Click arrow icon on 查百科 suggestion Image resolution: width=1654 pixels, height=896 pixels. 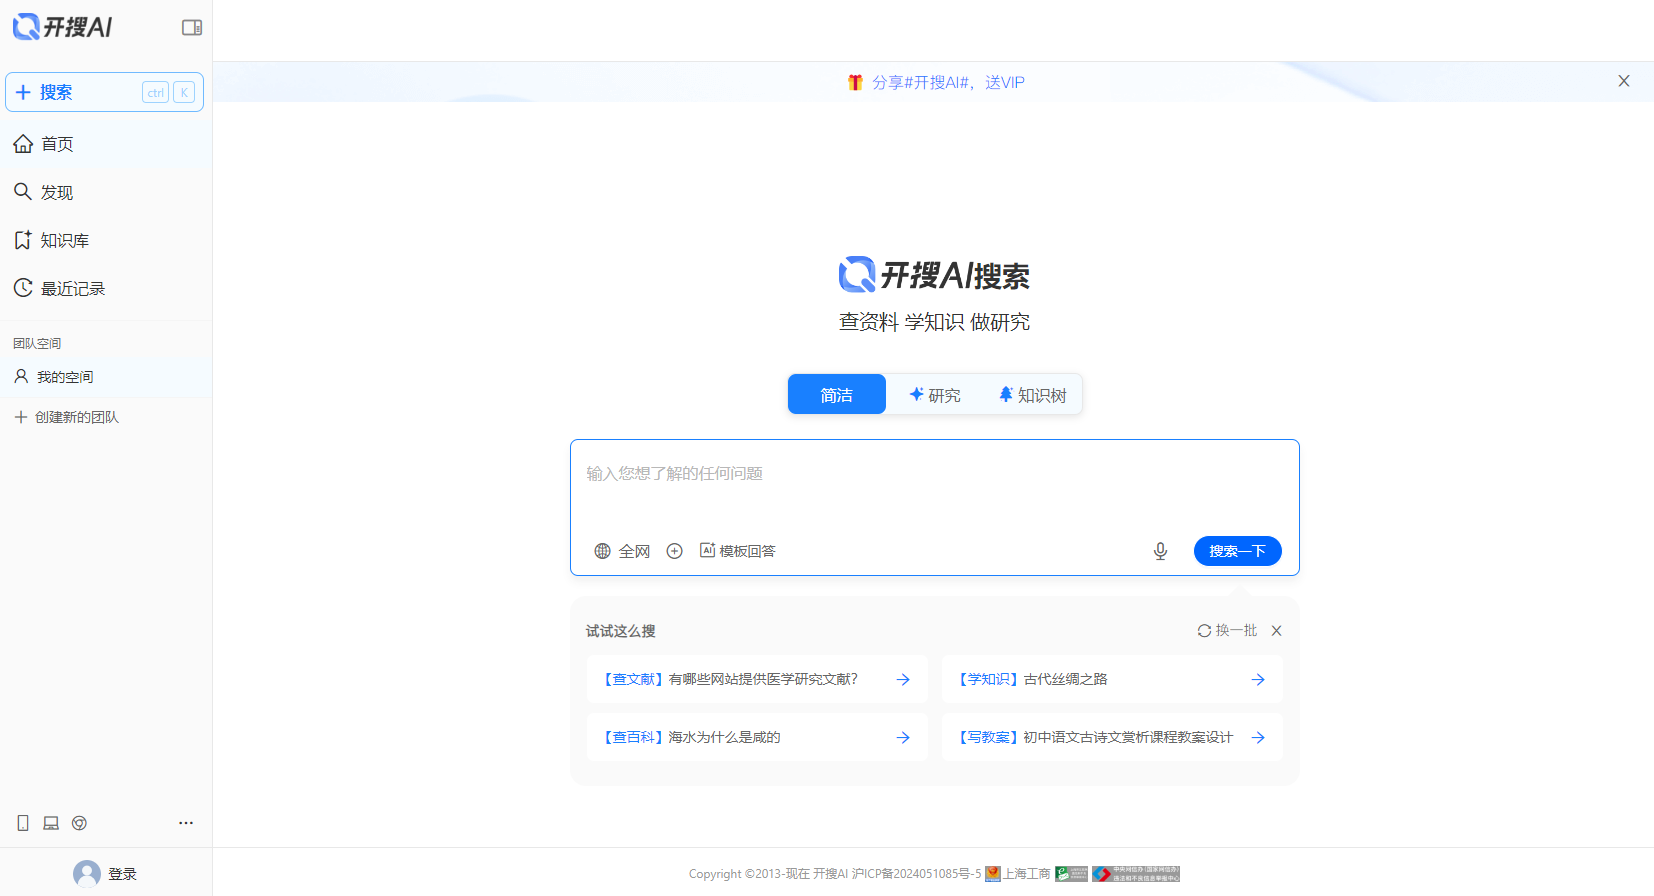point(903,737)
